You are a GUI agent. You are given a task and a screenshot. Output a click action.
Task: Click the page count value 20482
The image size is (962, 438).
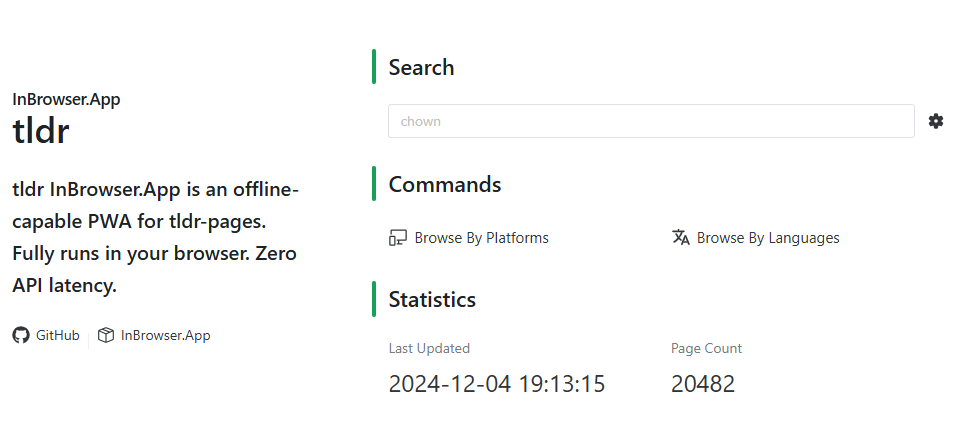pyautogui.click(x=702, y=384)
